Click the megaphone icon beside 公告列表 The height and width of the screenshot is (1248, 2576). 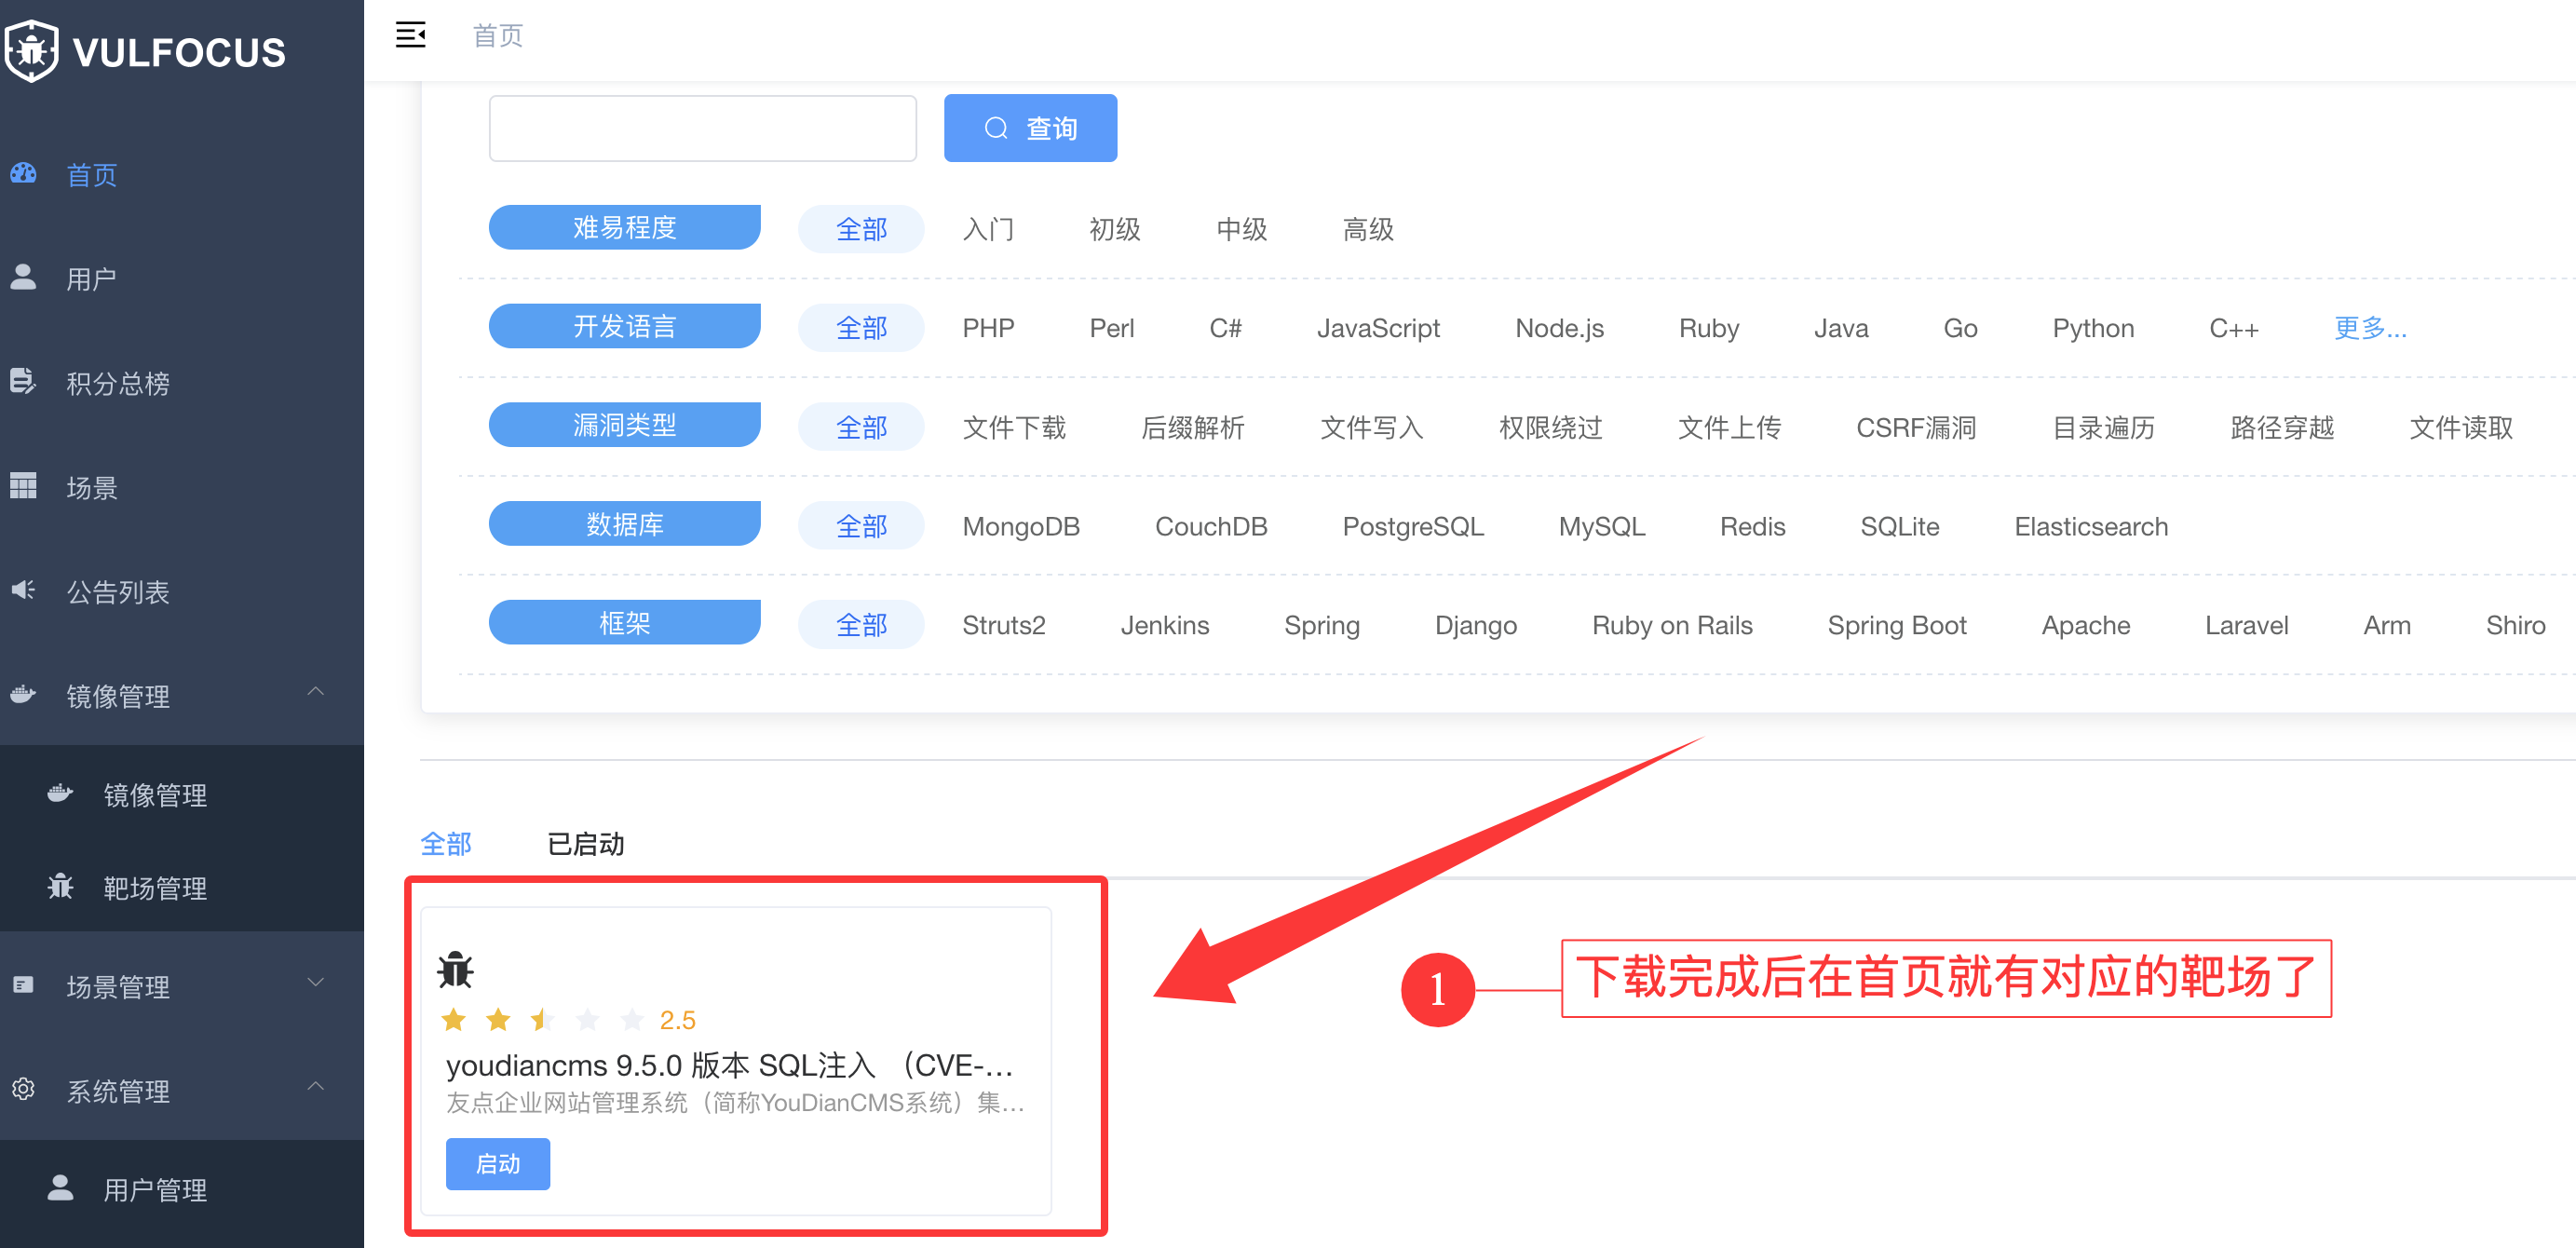click(x=24, y=590)
